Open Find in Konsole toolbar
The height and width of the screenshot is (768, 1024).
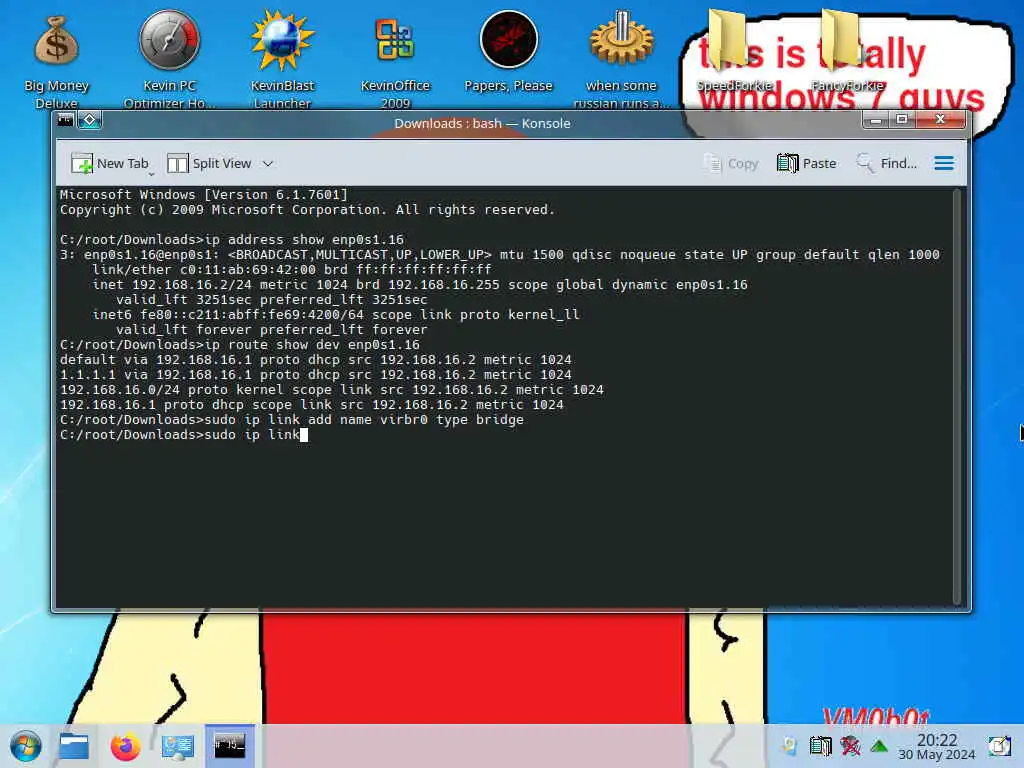[886, 163]
